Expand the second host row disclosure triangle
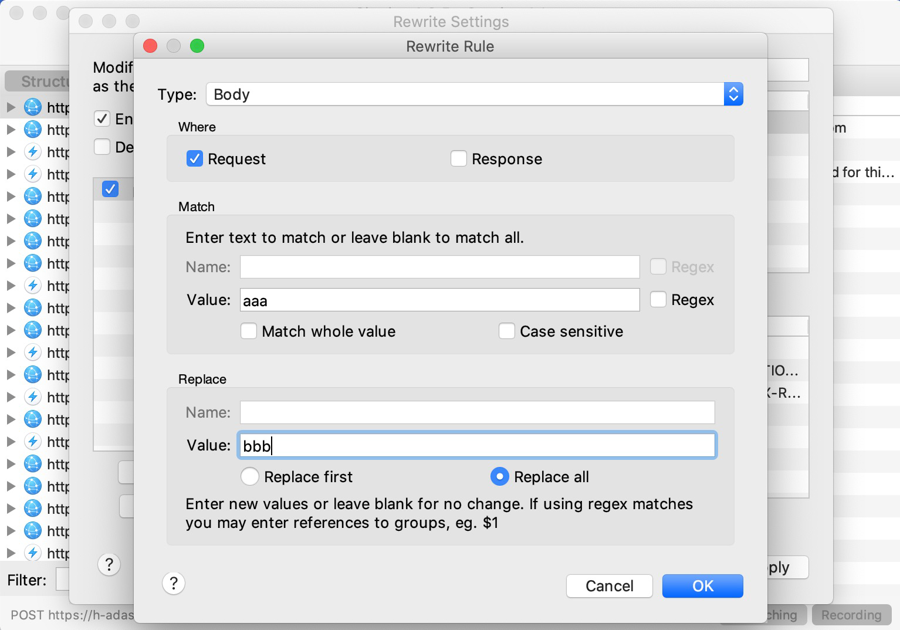The height and width of the screenshot is (630, 900). (11, 130)
